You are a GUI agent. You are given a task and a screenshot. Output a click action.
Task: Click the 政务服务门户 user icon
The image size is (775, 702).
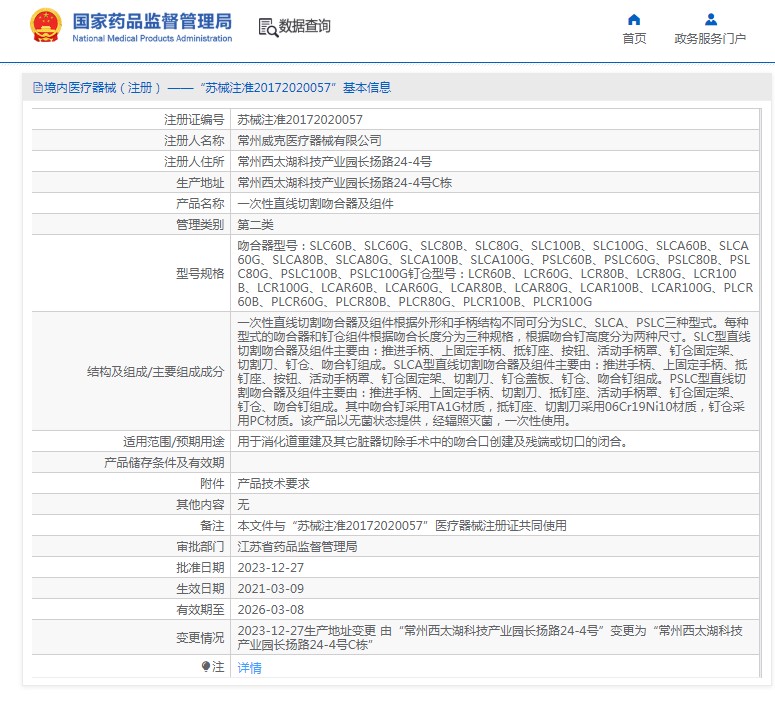pyautogui.click(x=711, y=20)
